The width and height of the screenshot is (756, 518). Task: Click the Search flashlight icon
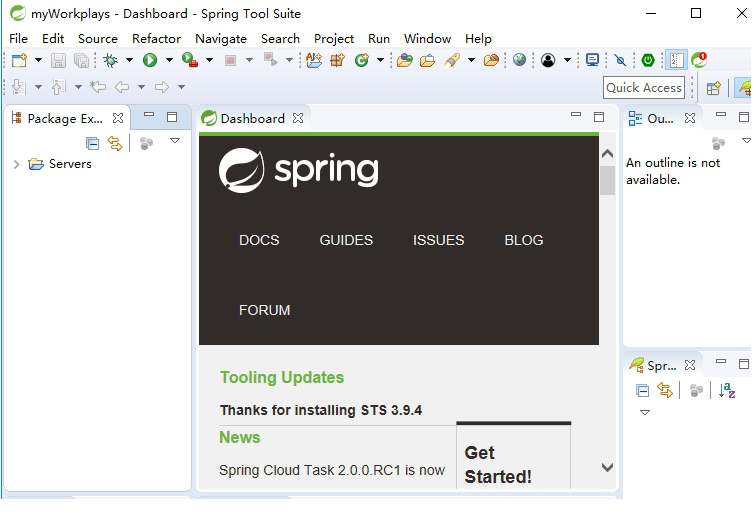(x=452, y=60)
